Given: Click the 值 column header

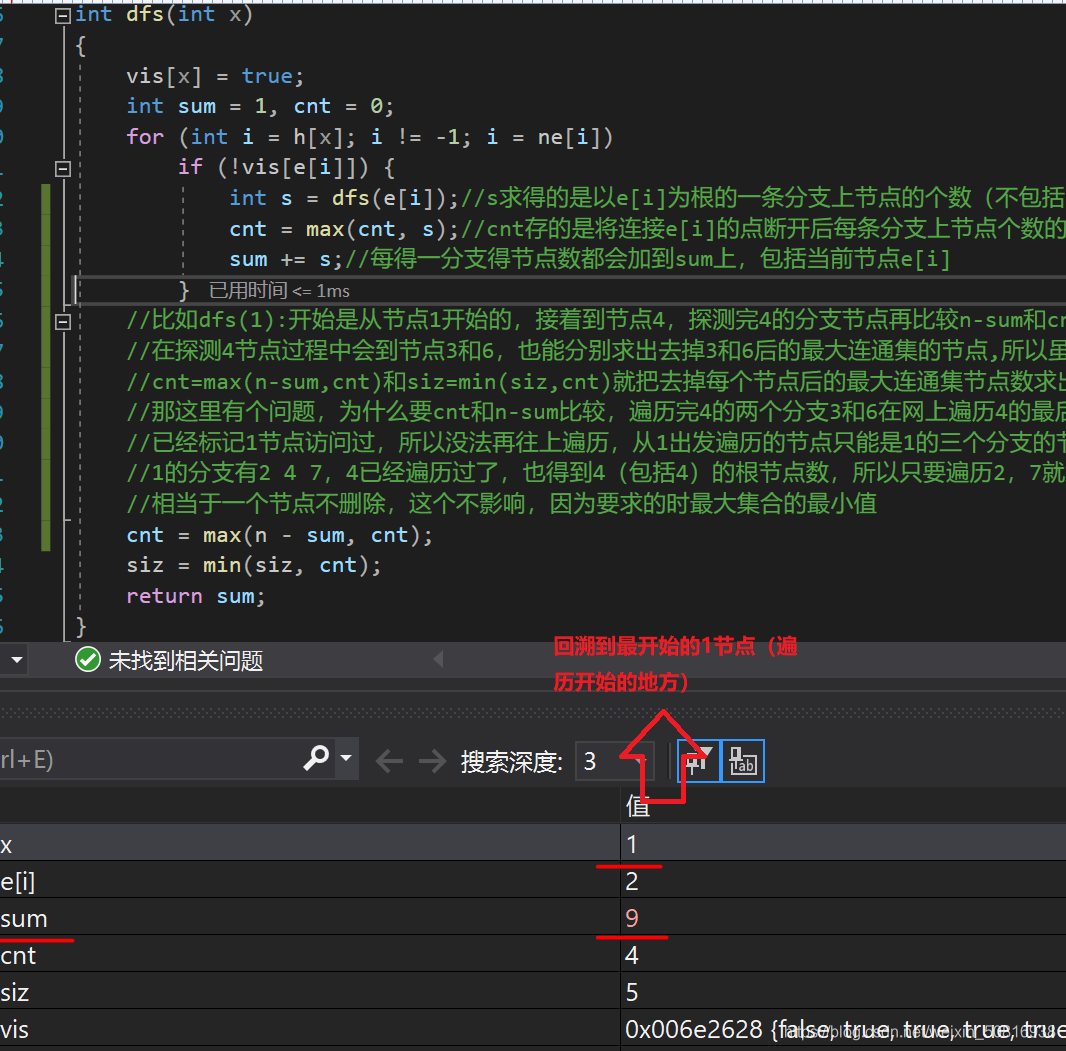Looking at the screenshot, I should click(x=638, y=806).
